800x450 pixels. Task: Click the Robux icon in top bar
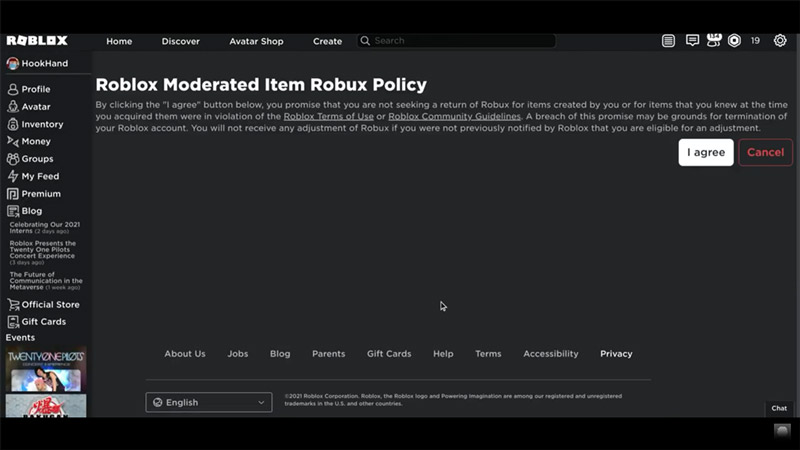[x=734, y=41]
